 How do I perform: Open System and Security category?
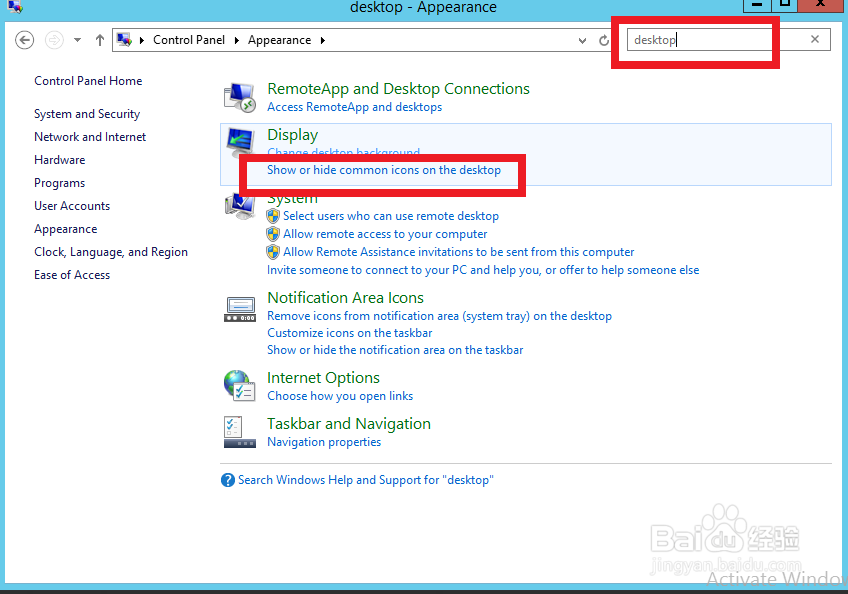coord(87,114)
